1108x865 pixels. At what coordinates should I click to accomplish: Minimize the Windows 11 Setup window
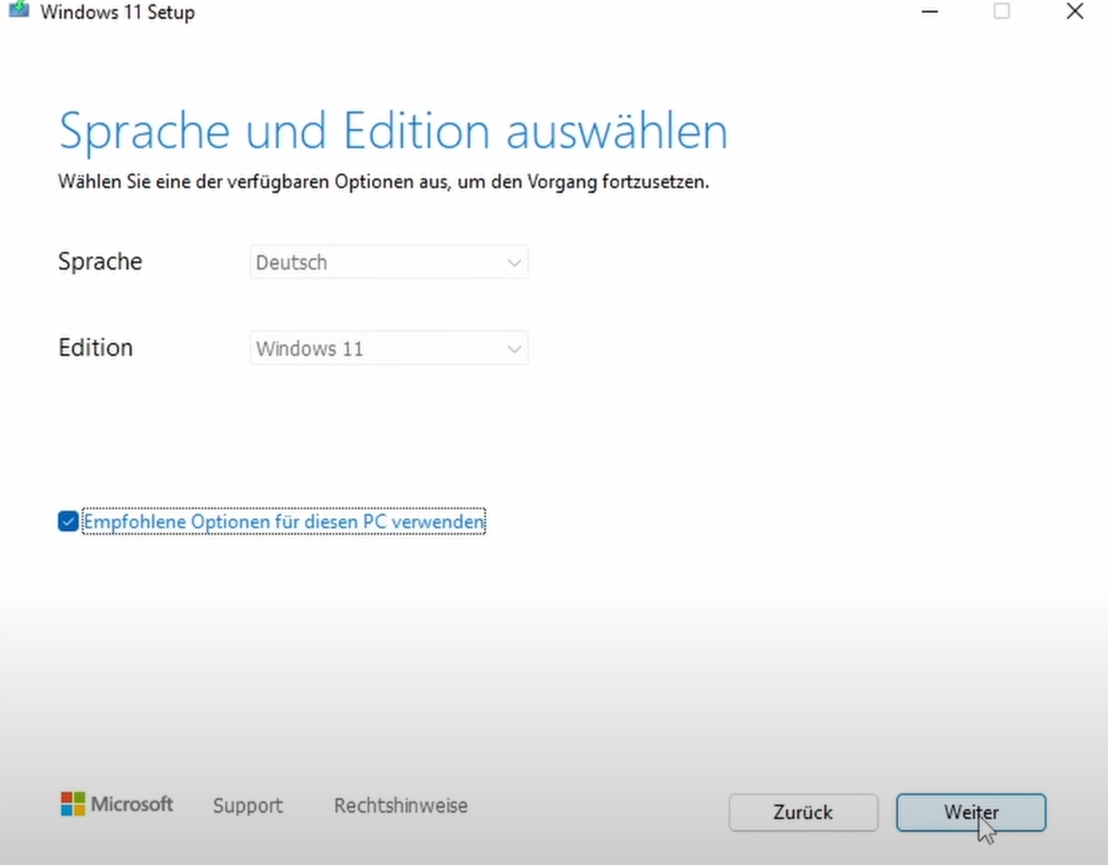[930, 11]
